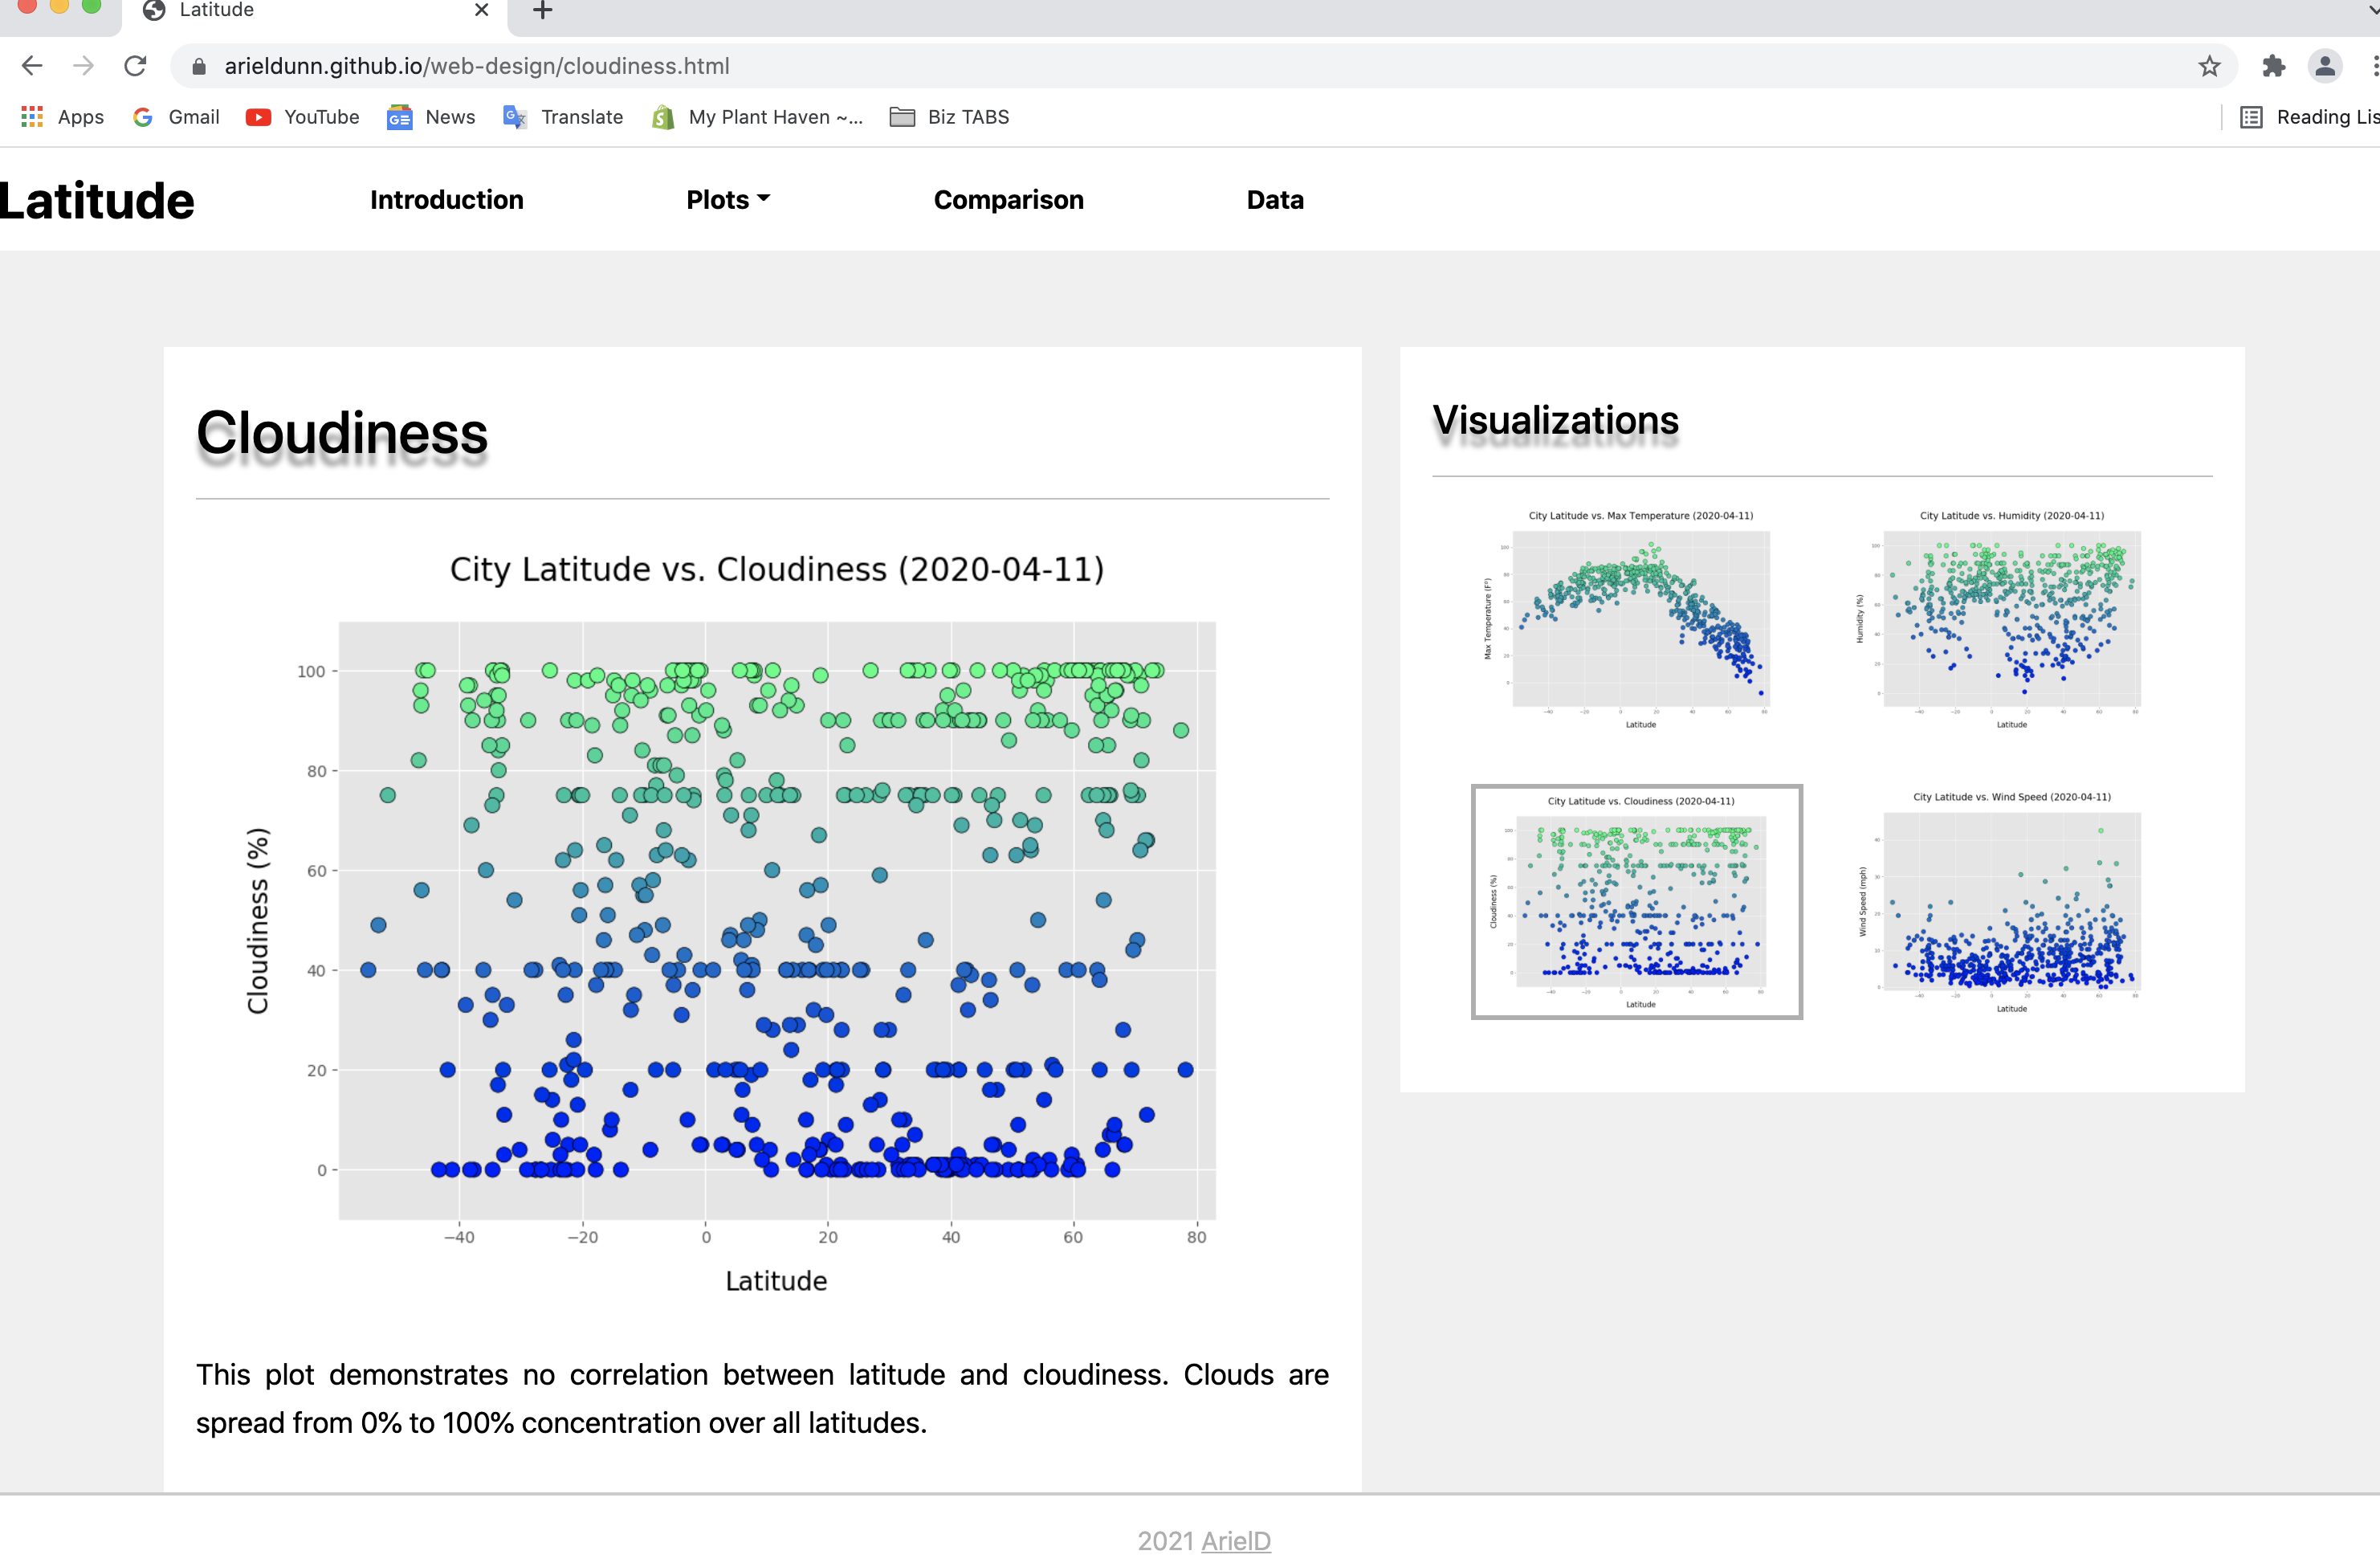
Task: Open the Translate bookmark
Action: tap(563, 116)
